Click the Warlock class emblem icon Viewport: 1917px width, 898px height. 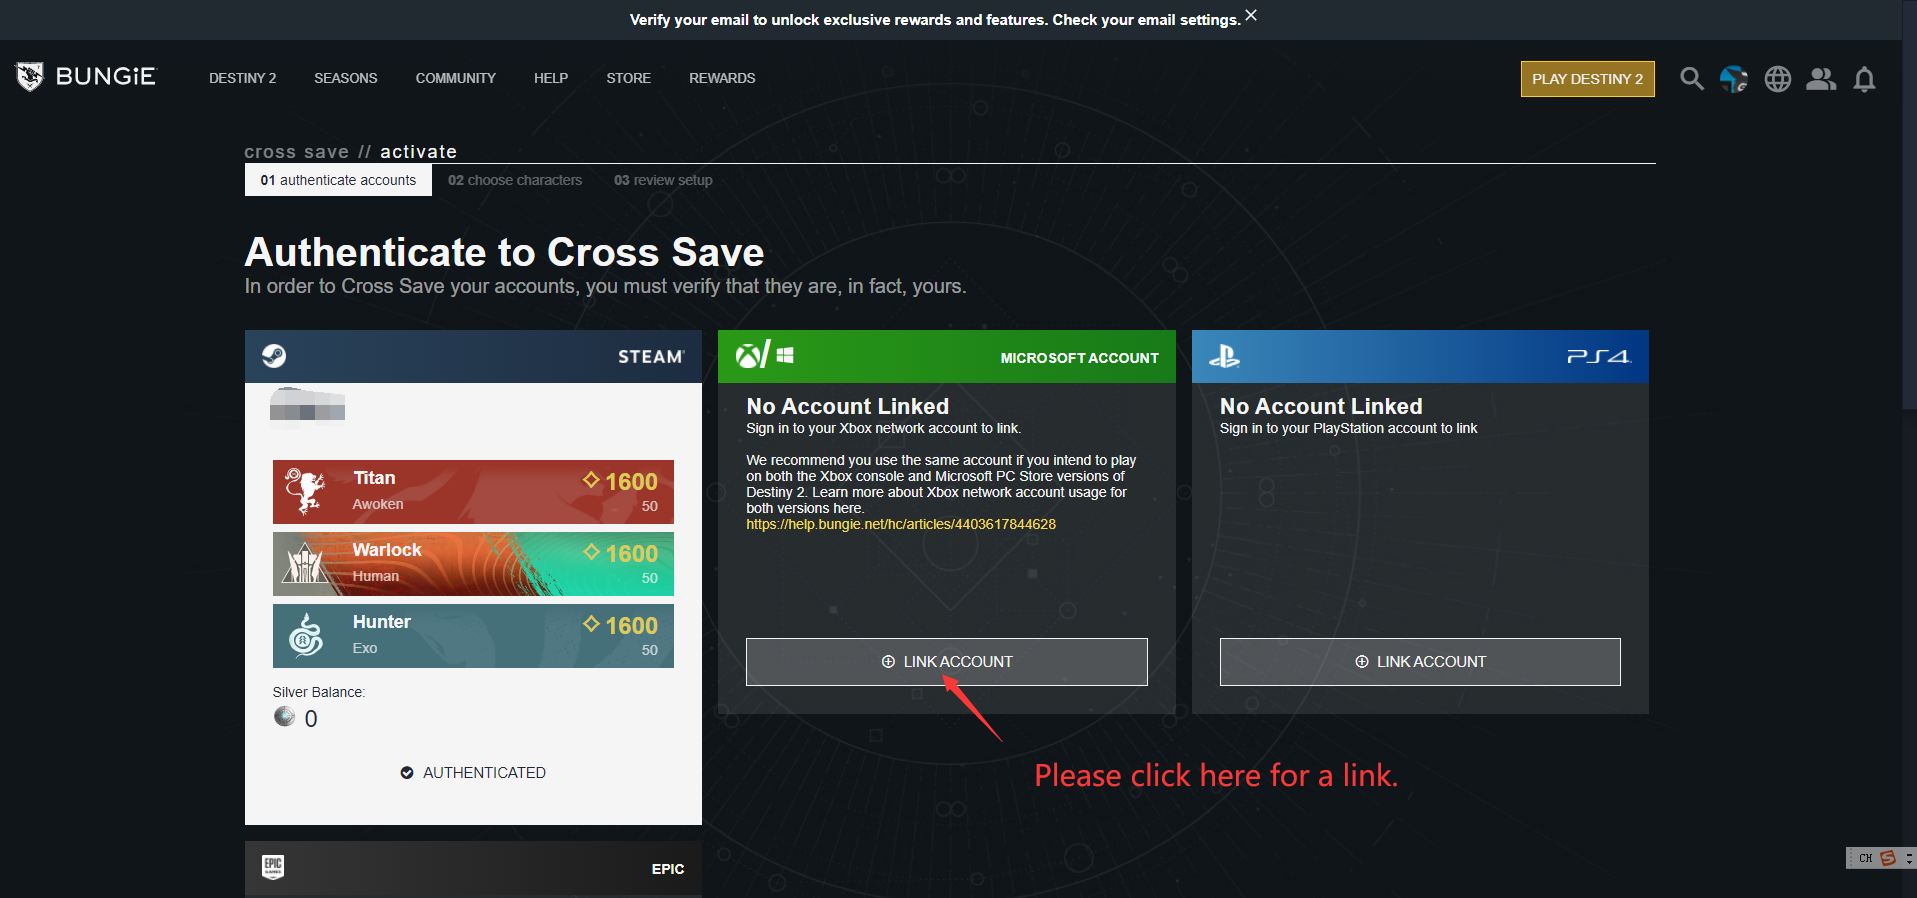click(x=306, y=563)
